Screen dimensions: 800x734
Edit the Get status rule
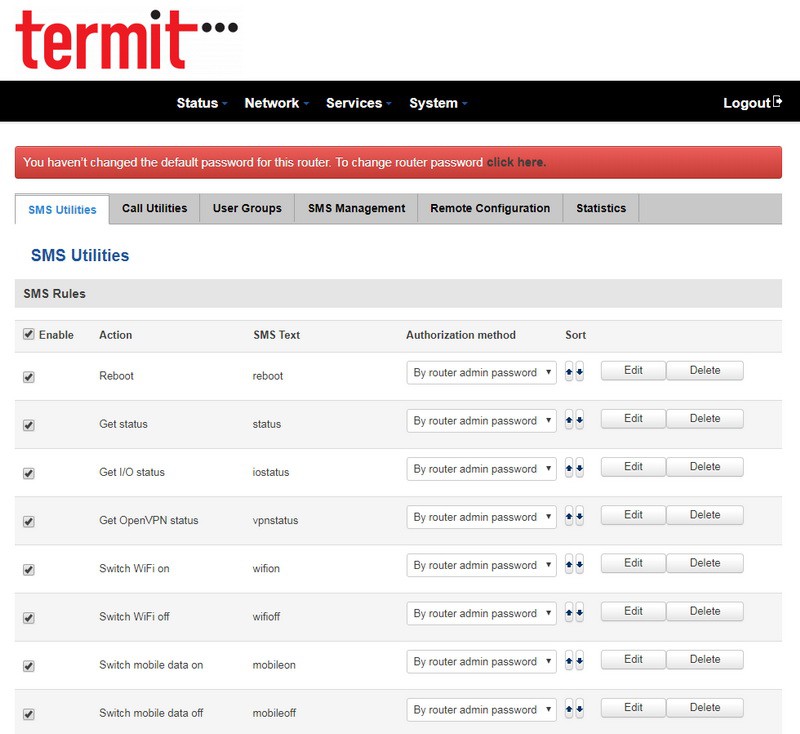[x=633, y=419]
